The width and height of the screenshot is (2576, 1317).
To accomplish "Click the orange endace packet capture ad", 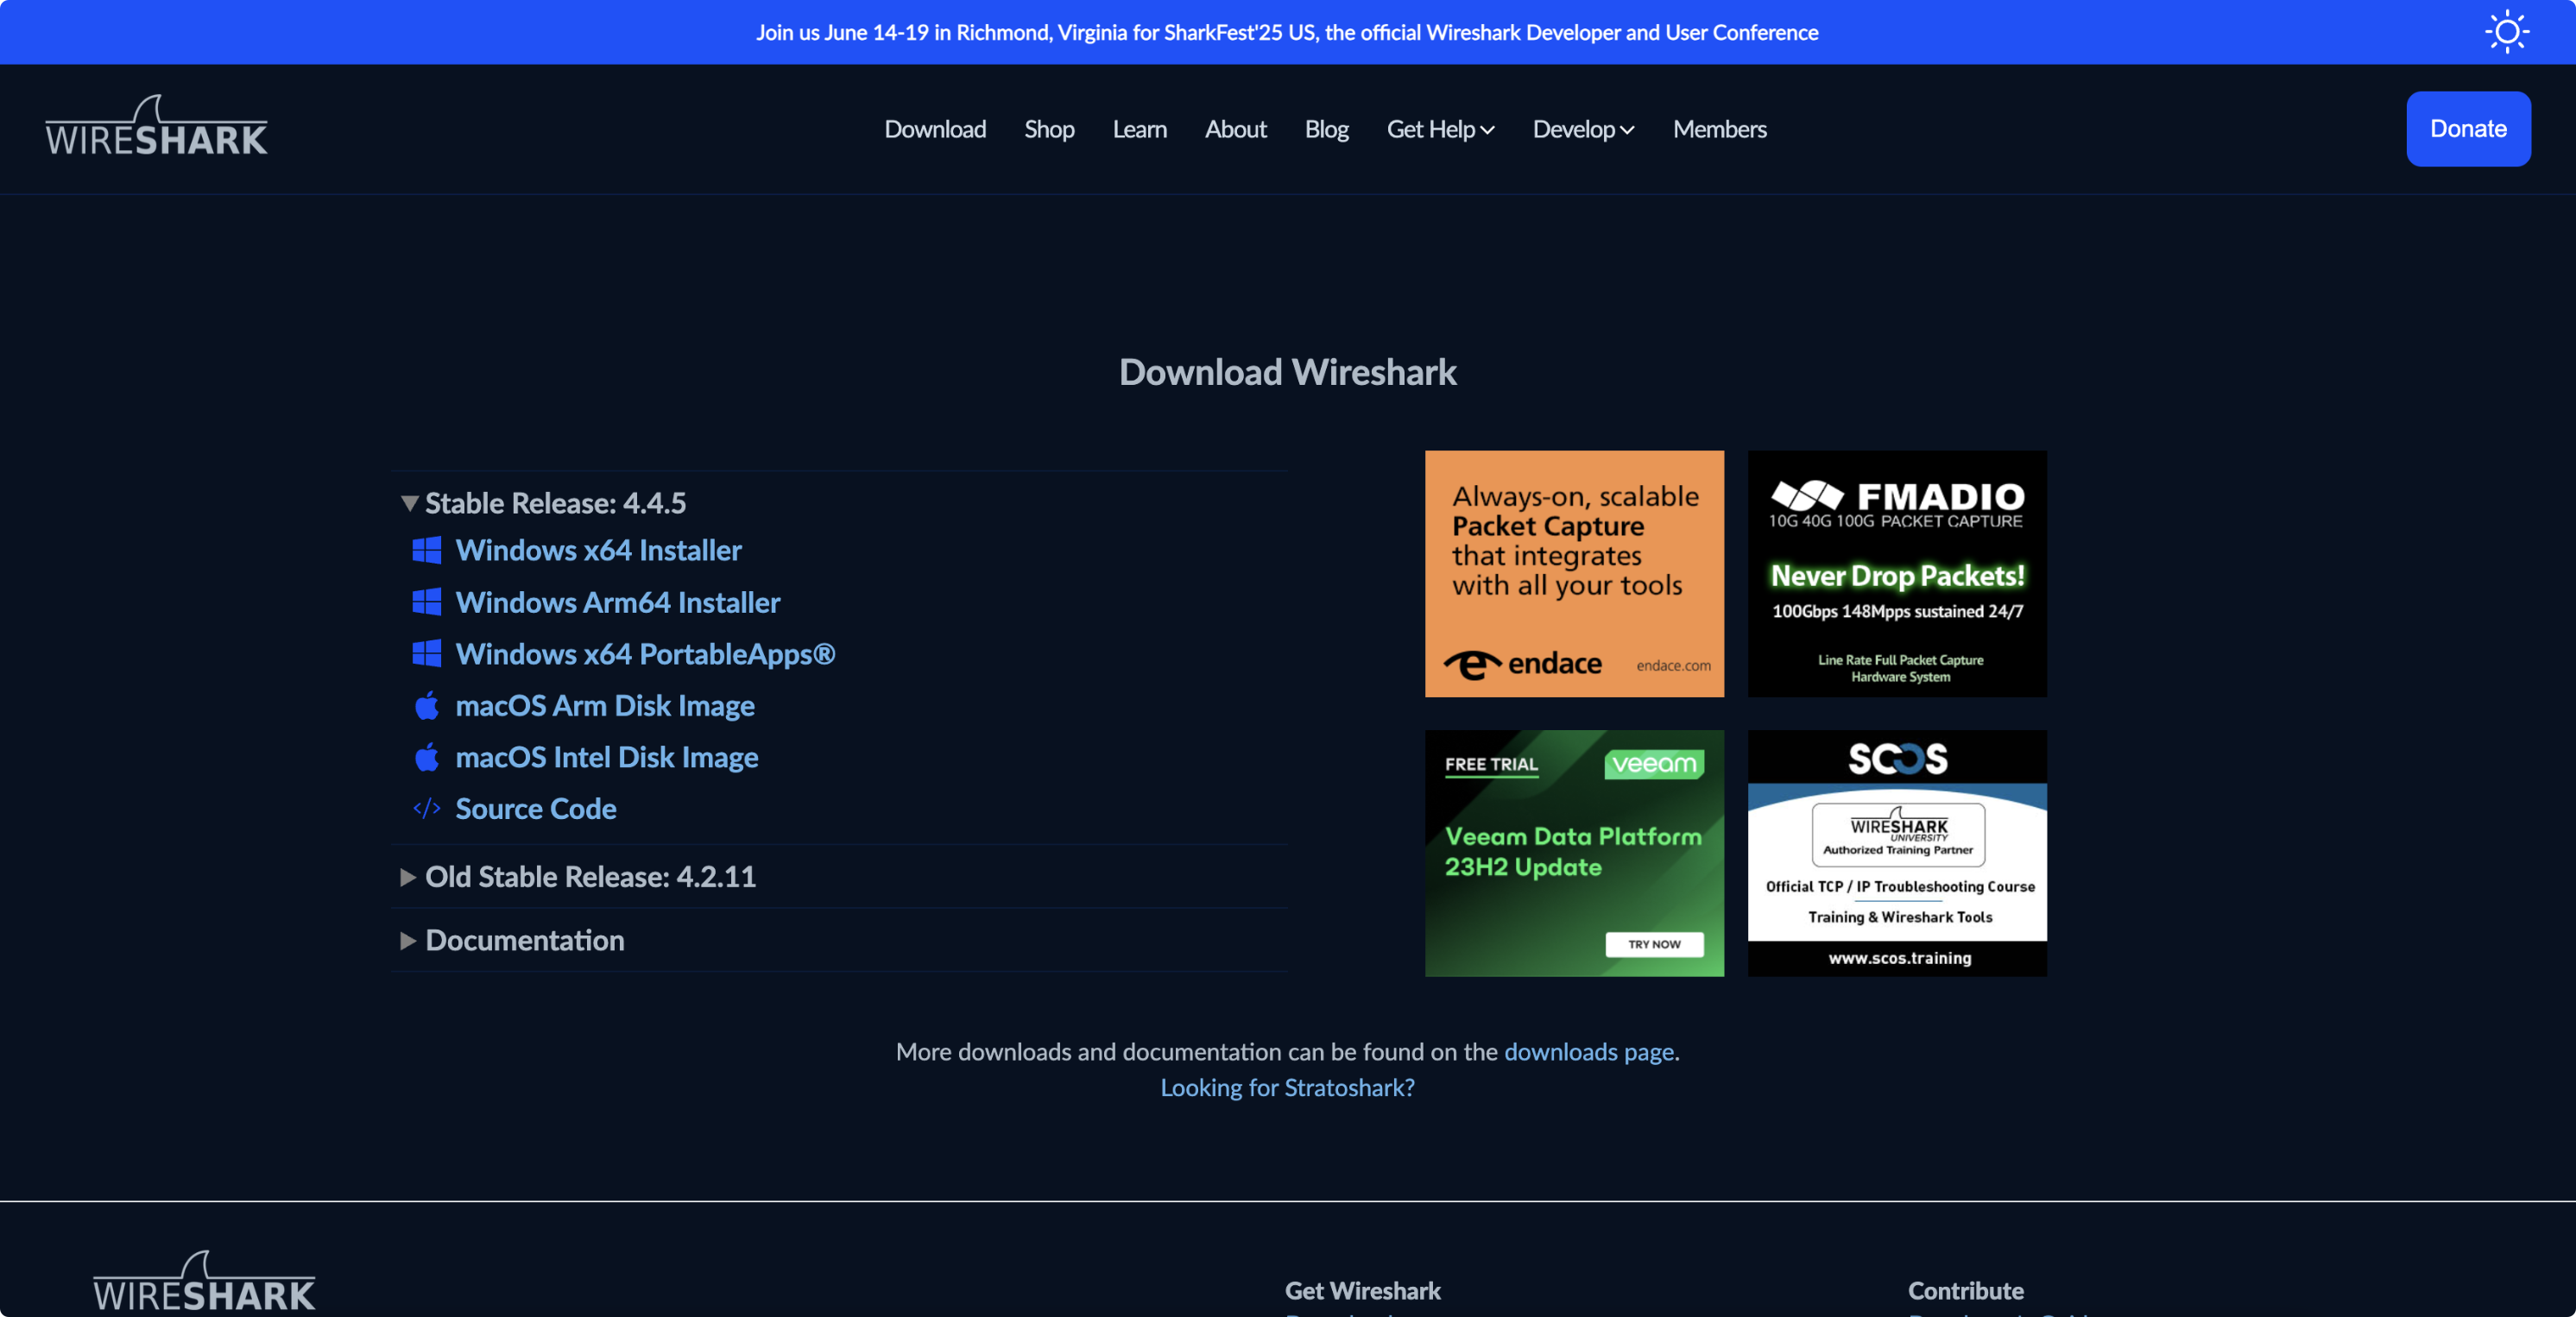I will (x=1574, y=573).
